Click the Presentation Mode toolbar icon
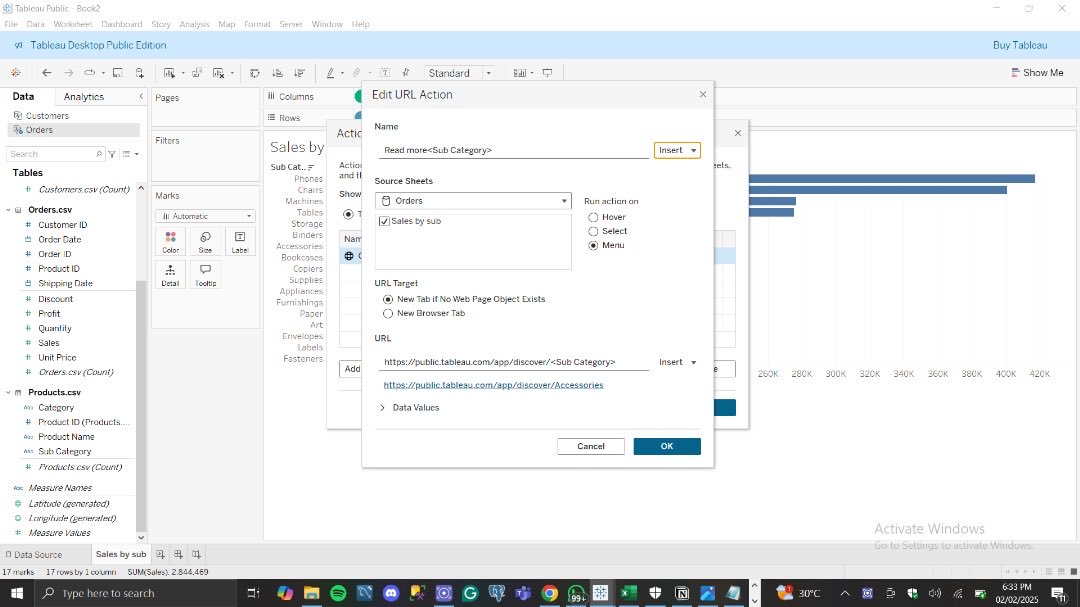 pyautogui.click(x=547, y=72)
